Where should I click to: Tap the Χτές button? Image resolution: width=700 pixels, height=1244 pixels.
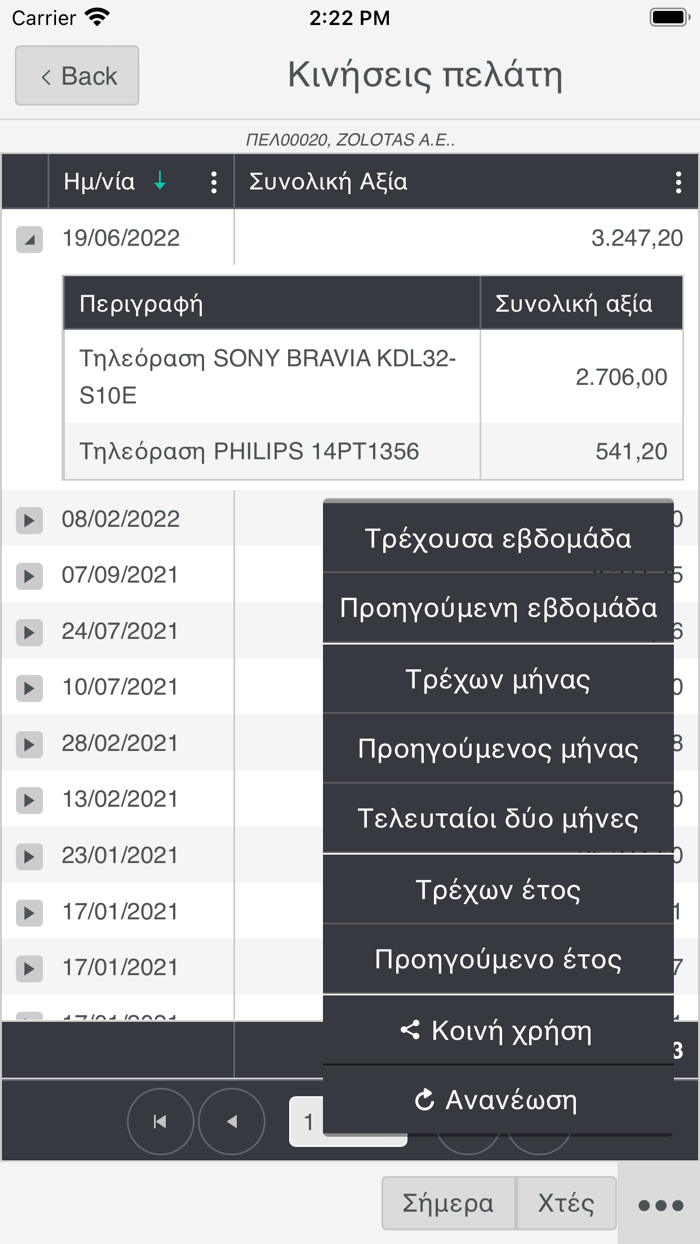565,1203
